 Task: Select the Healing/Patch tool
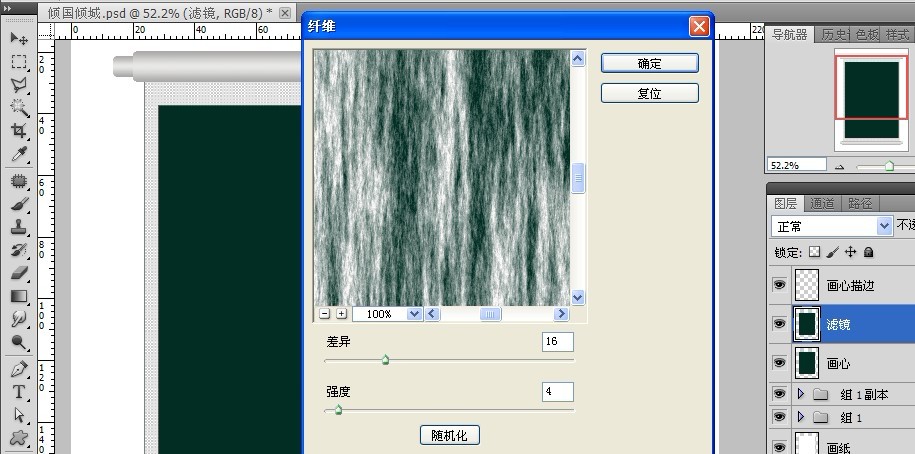tap(19, 181)
